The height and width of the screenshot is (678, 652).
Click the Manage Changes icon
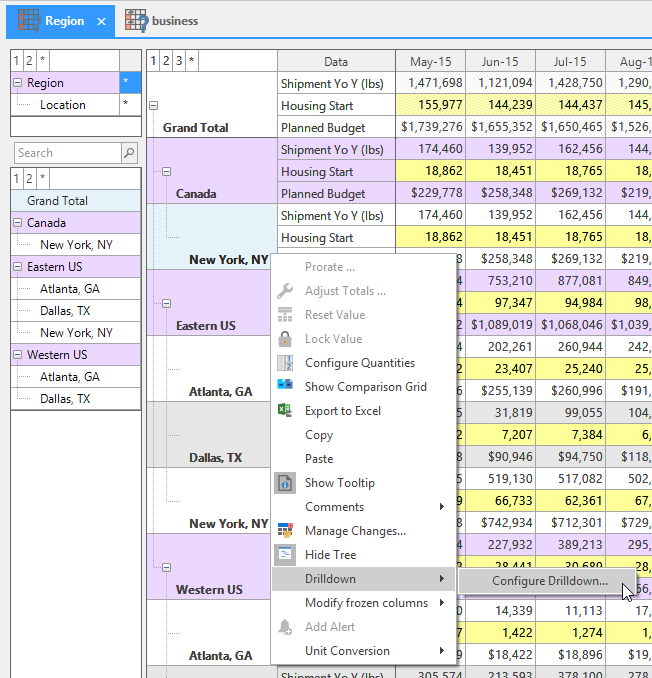click(x=285, y=531)
